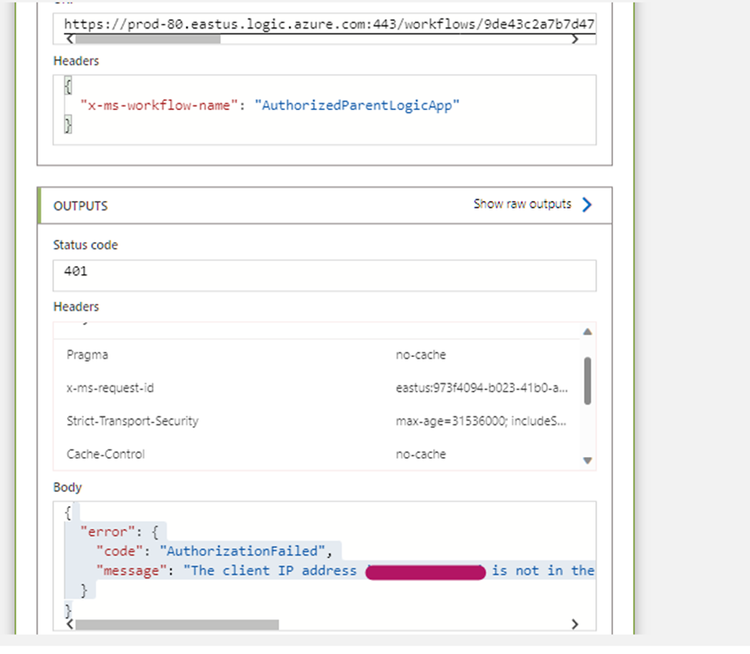Click the right arrow of the Body scrollbar

point(574,624)
